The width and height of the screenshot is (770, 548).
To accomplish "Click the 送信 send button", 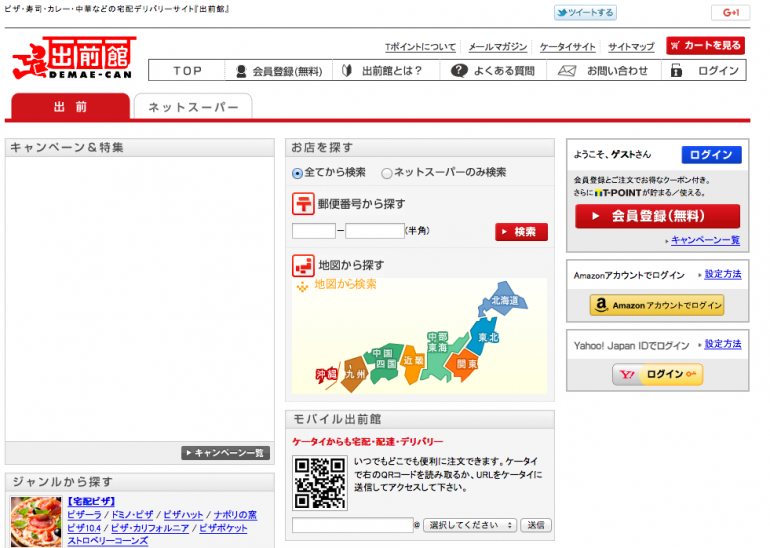I will coord(536,525).
